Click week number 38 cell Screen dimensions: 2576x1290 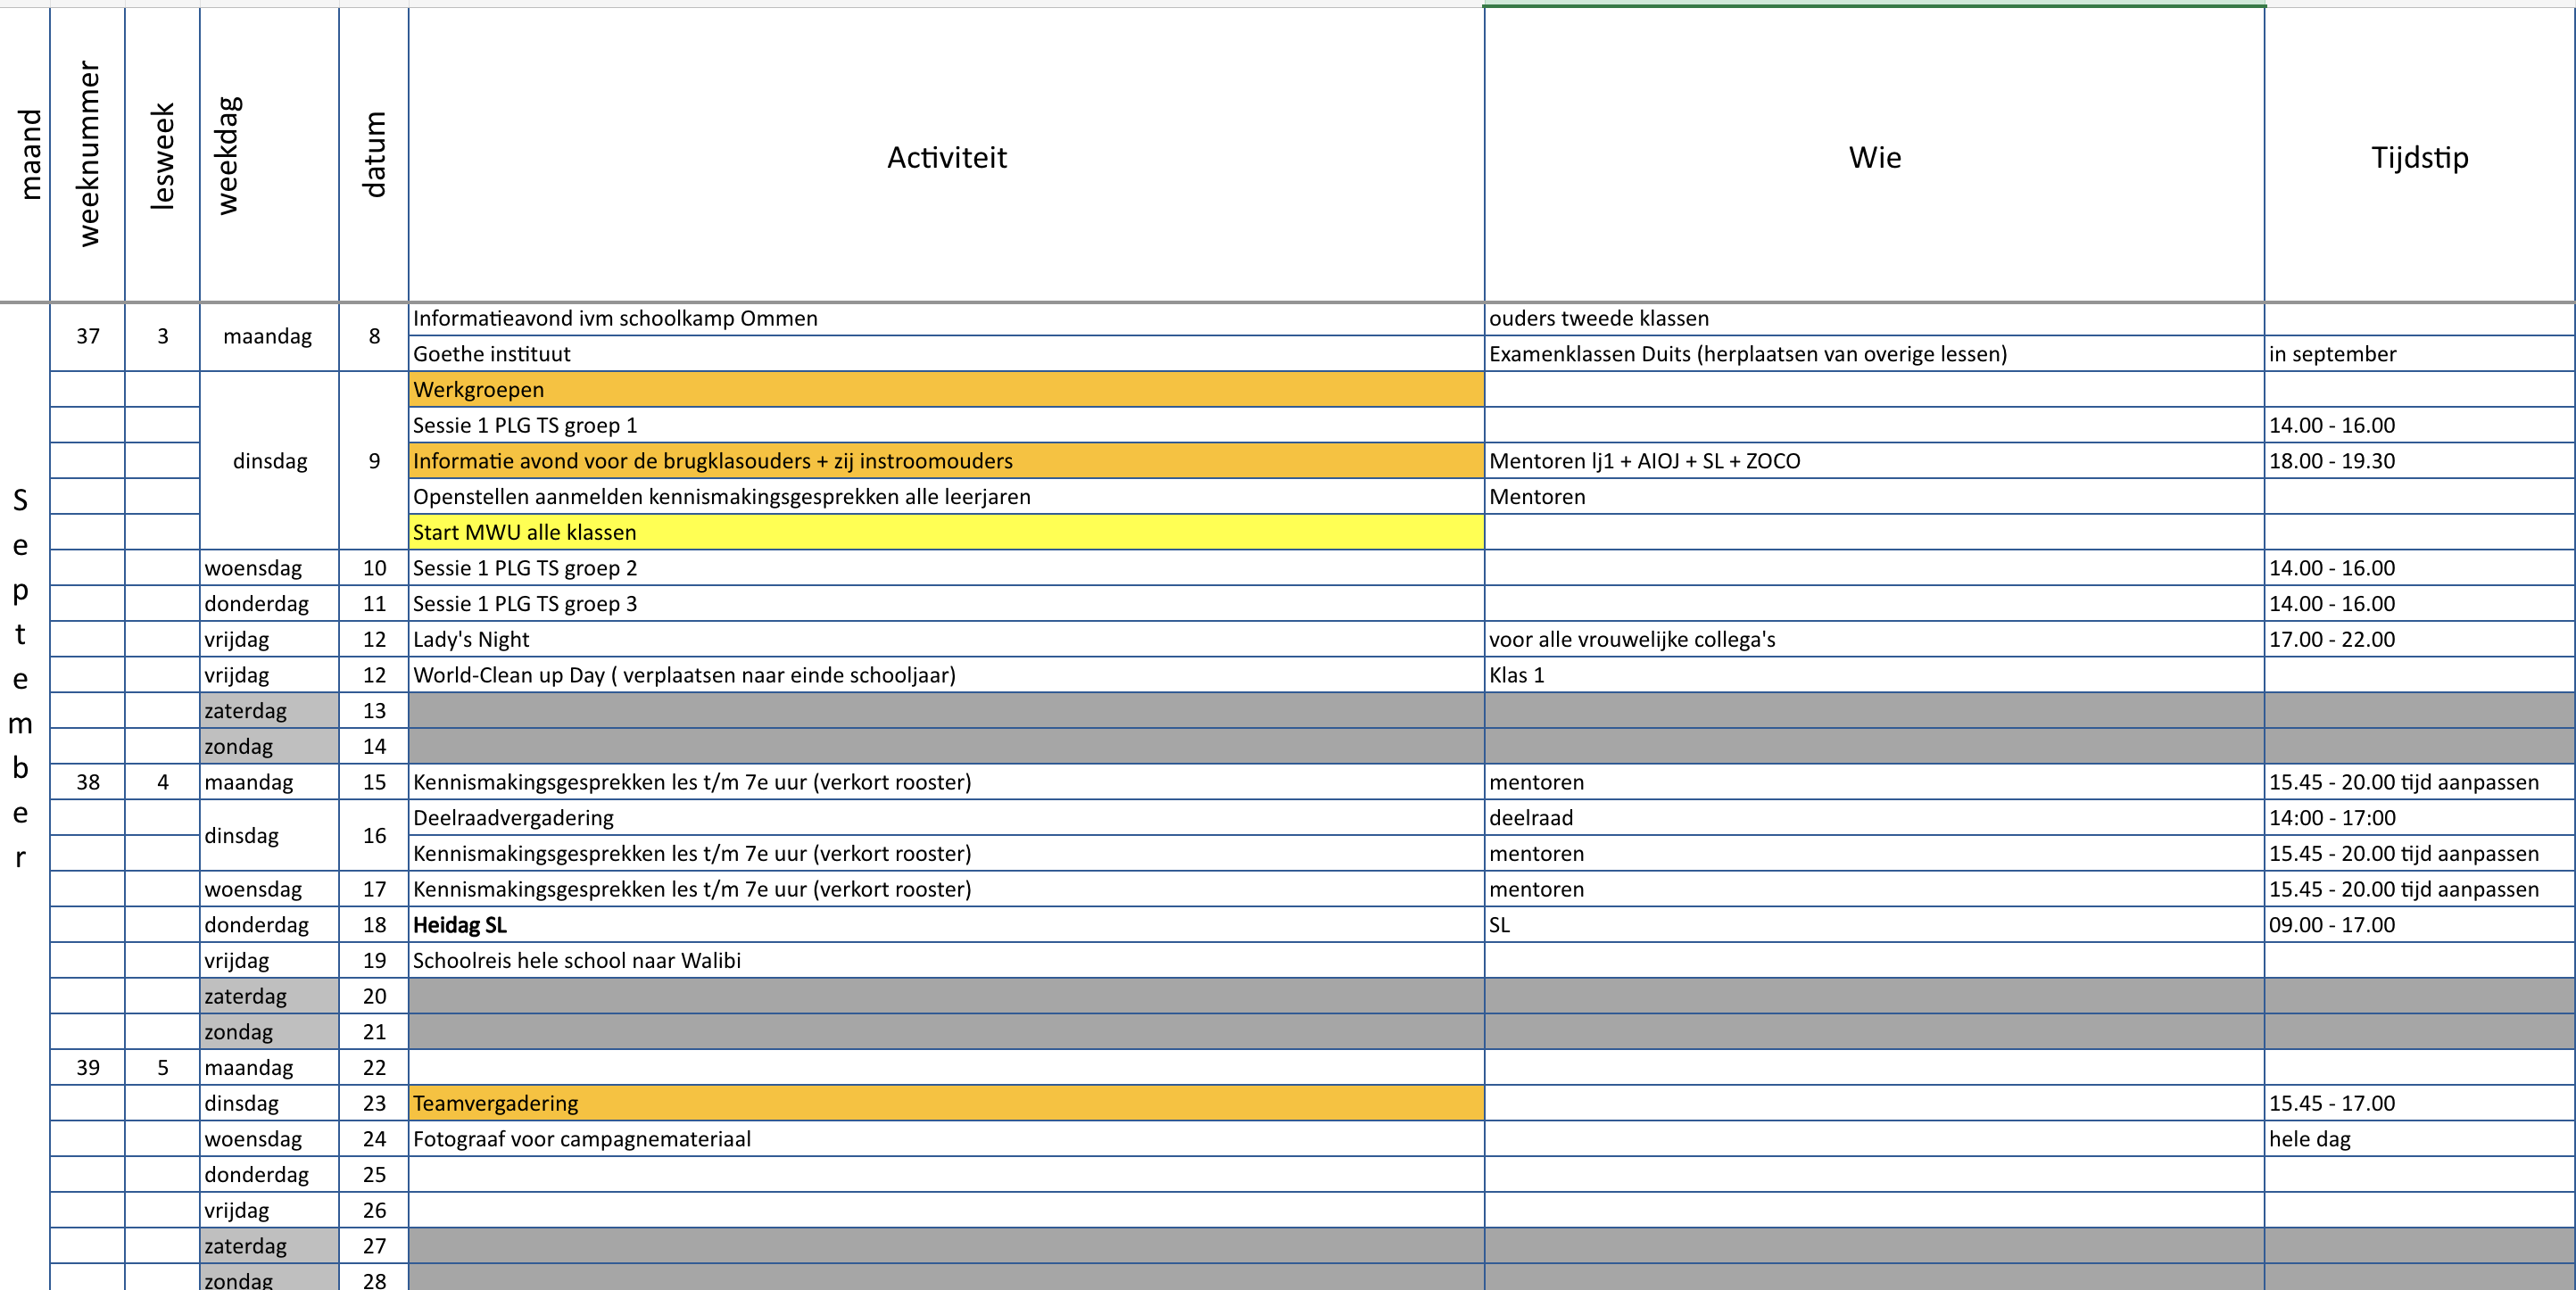(x=88, y=782)
